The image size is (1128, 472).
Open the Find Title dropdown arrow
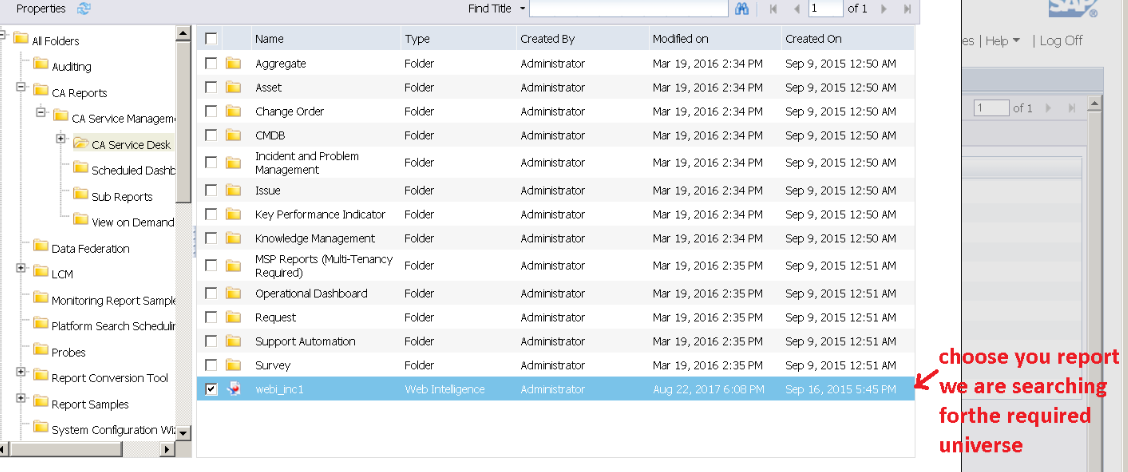522,9
